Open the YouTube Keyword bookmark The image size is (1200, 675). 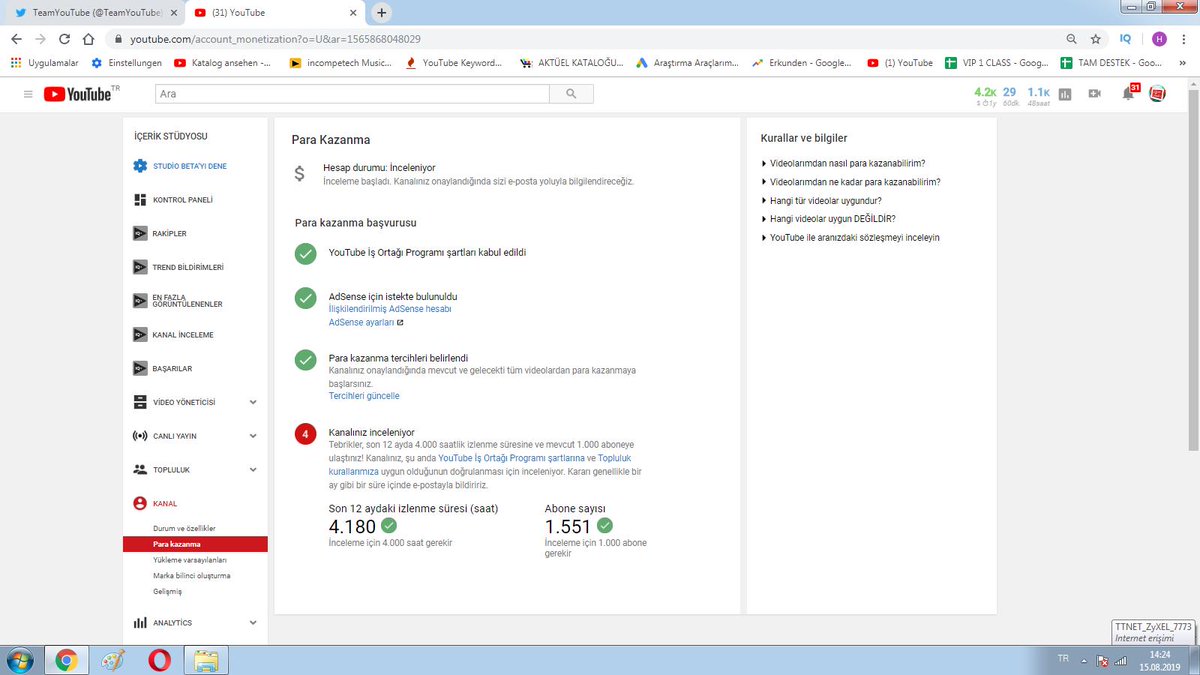click(454, 62)
